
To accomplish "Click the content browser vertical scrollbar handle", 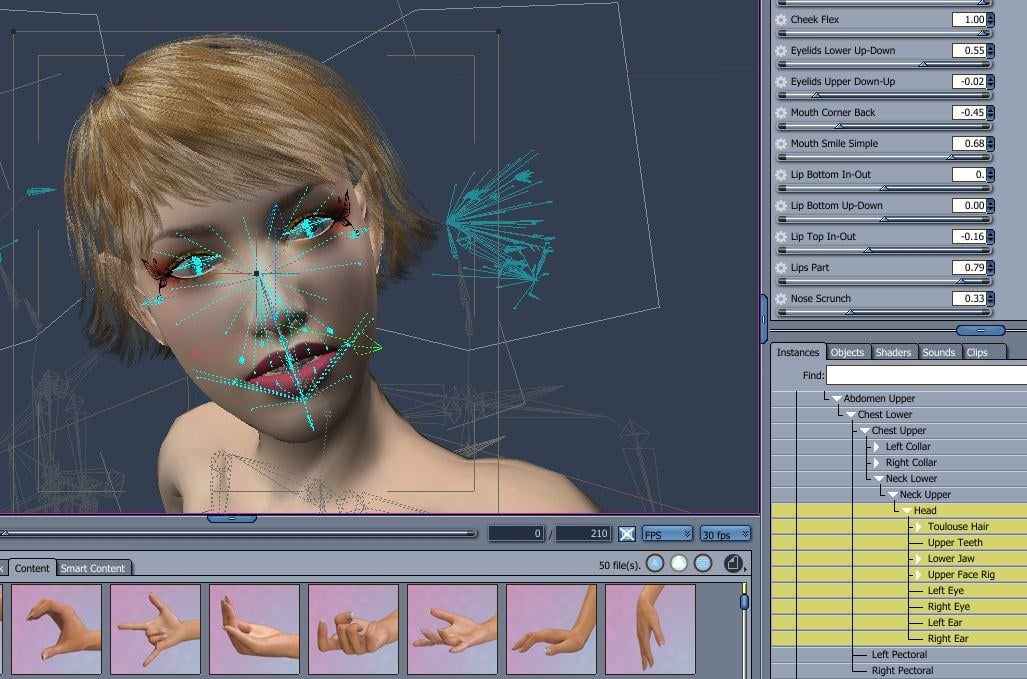I will (x=744, y=601).
